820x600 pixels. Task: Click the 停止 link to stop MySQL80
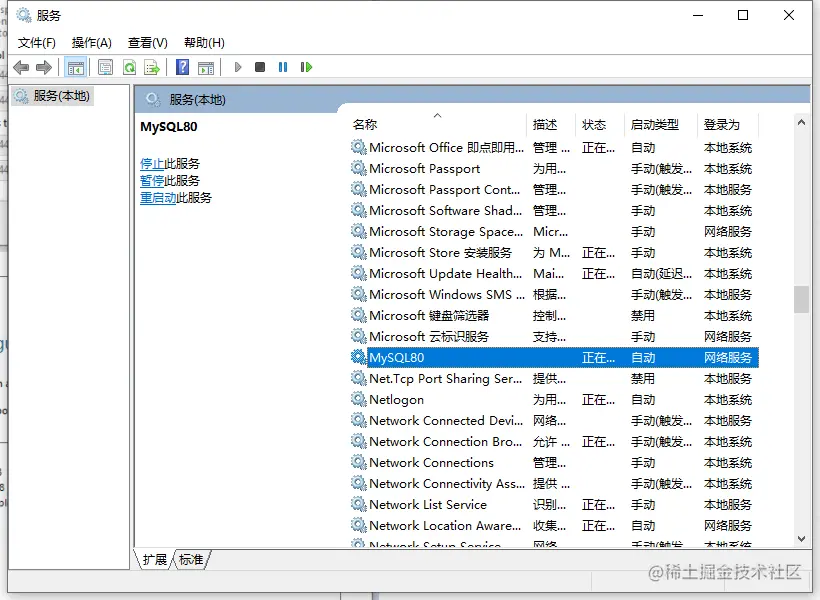(x=152, y=164)
